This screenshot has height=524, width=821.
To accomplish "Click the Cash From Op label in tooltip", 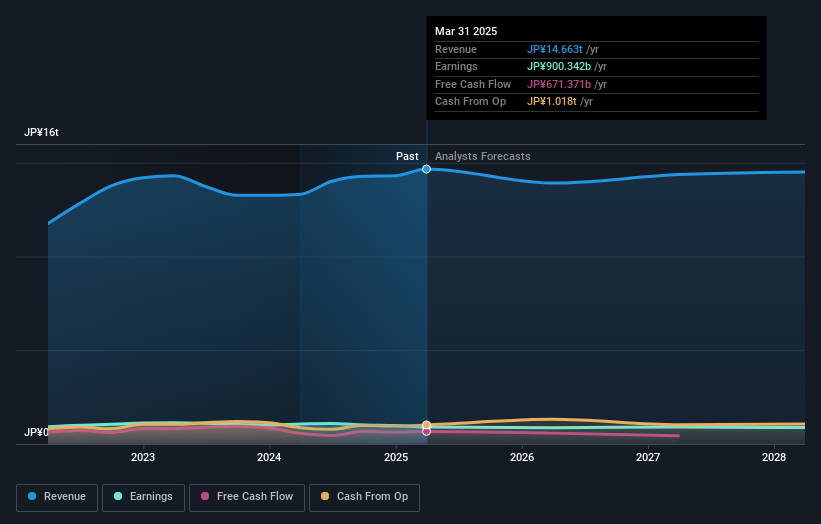I will [x=470, y=102].
